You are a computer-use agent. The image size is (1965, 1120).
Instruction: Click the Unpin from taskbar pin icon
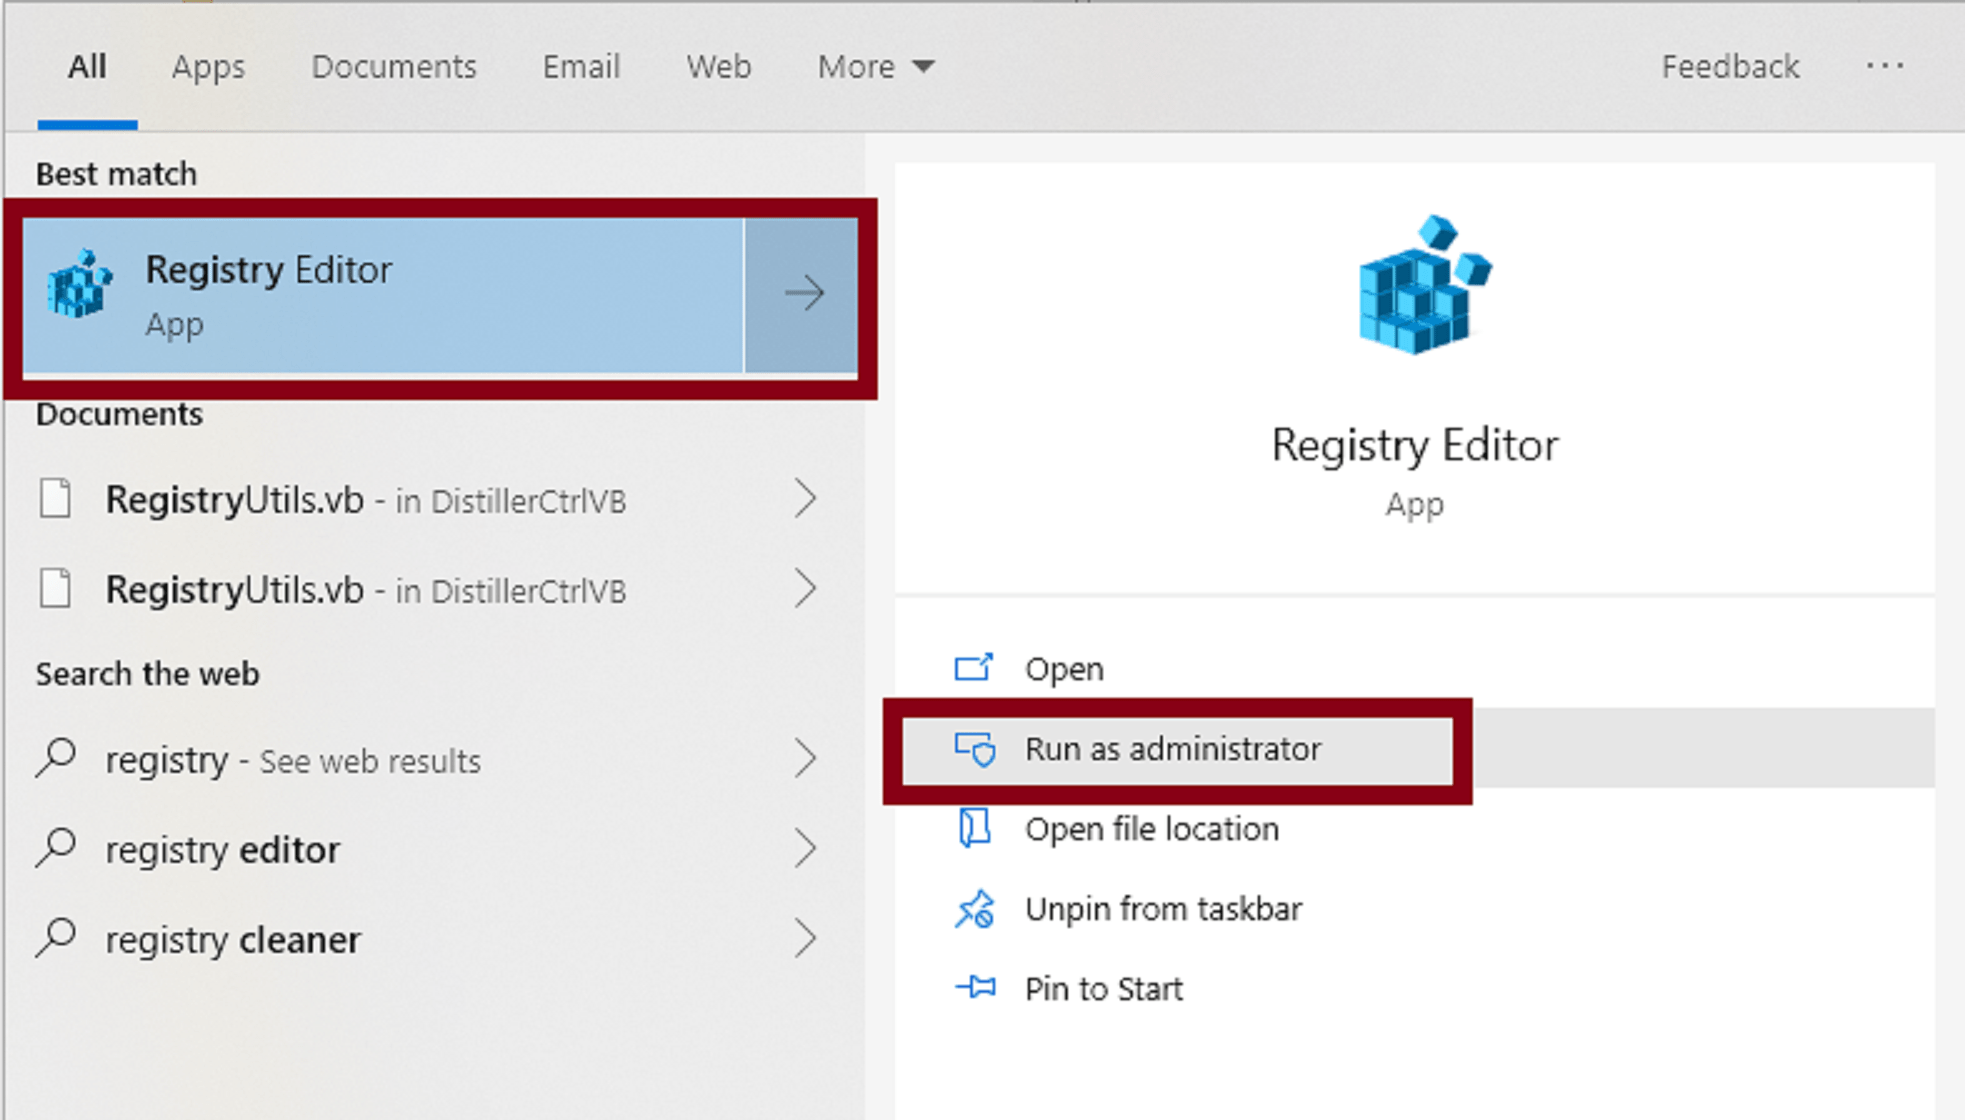tap(975, 908)
